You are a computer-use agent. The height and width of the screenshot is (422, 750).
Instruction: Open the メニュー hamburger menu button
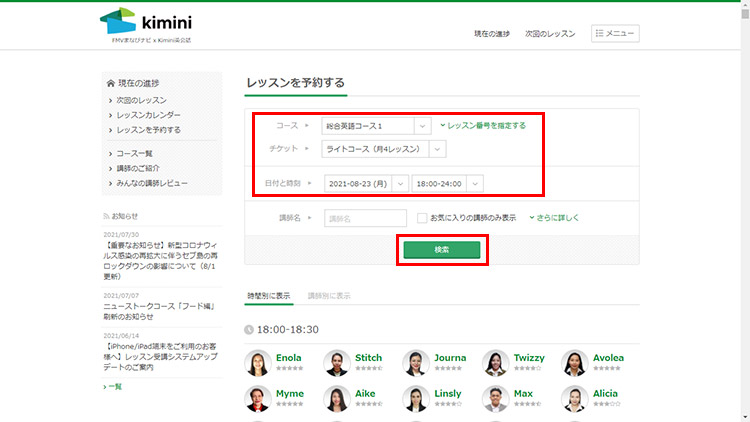tap(615, 34)
